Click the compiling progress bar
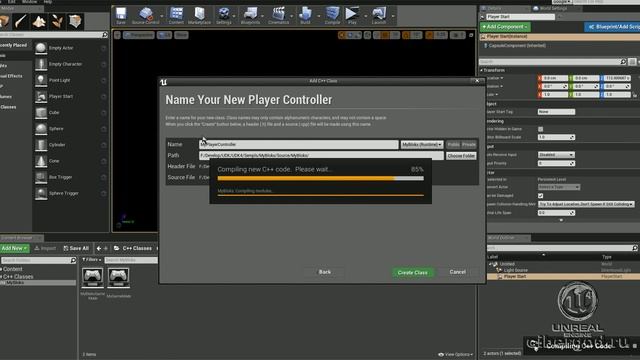The image size is (640, 360). click(x=320, y=178)
